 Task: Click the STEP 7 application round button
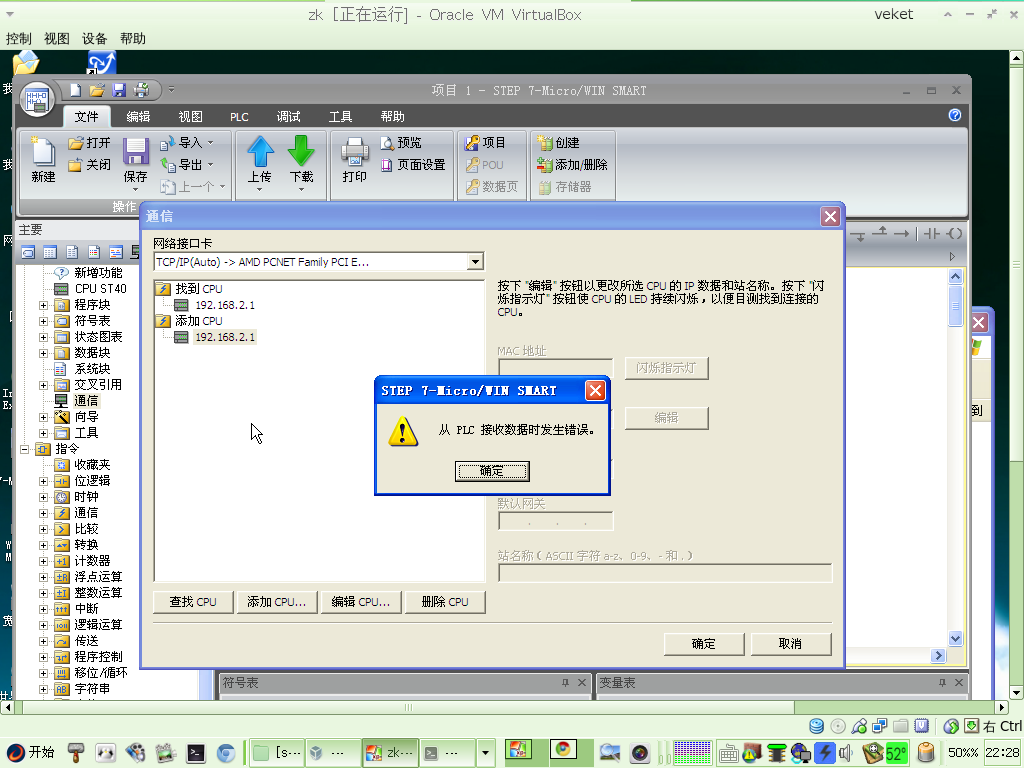[x=37, y=99]
